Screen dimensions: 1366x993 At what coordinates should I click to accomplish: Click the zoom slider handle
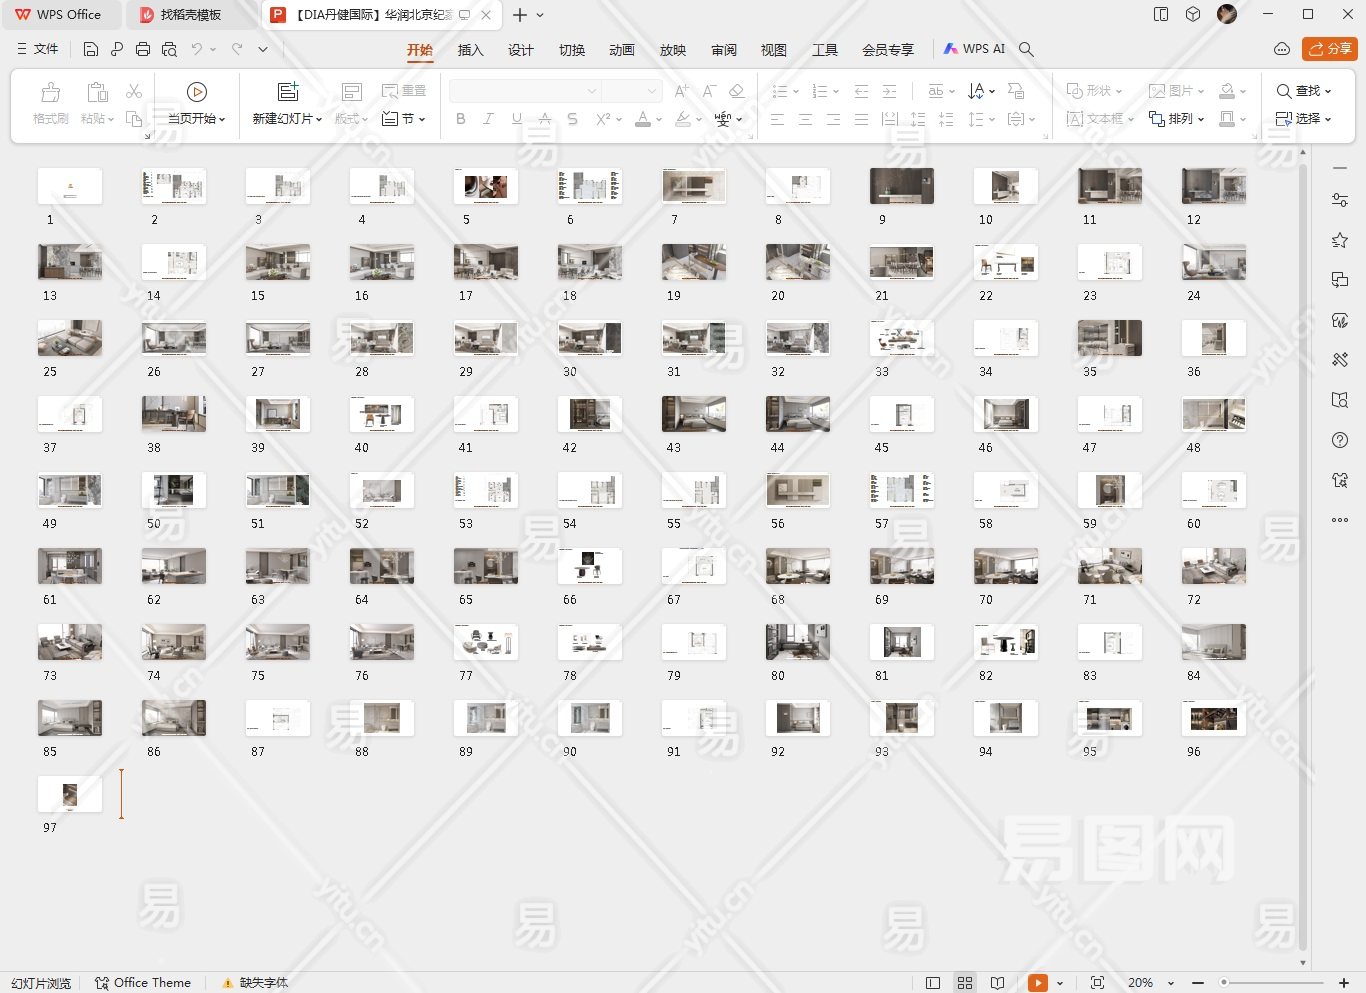pos(1223,983)
